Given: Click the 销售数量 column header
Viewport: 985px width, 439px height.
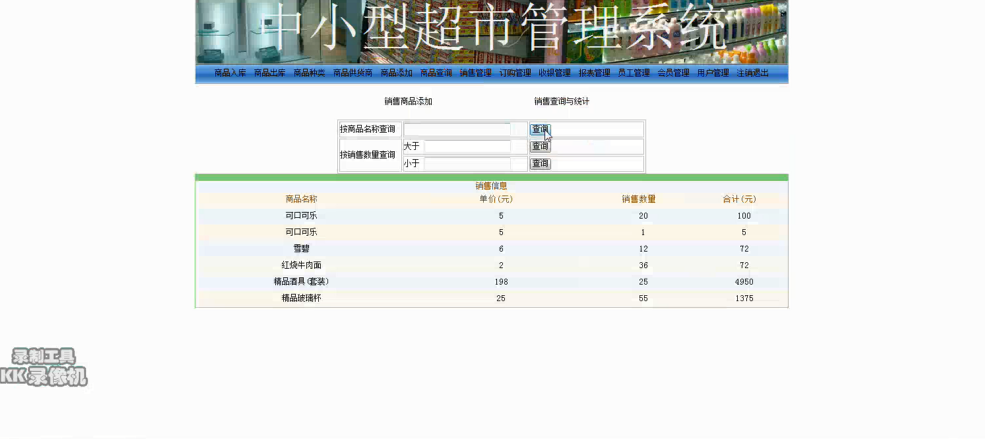Looking at the screenshot, I should 639,199.
